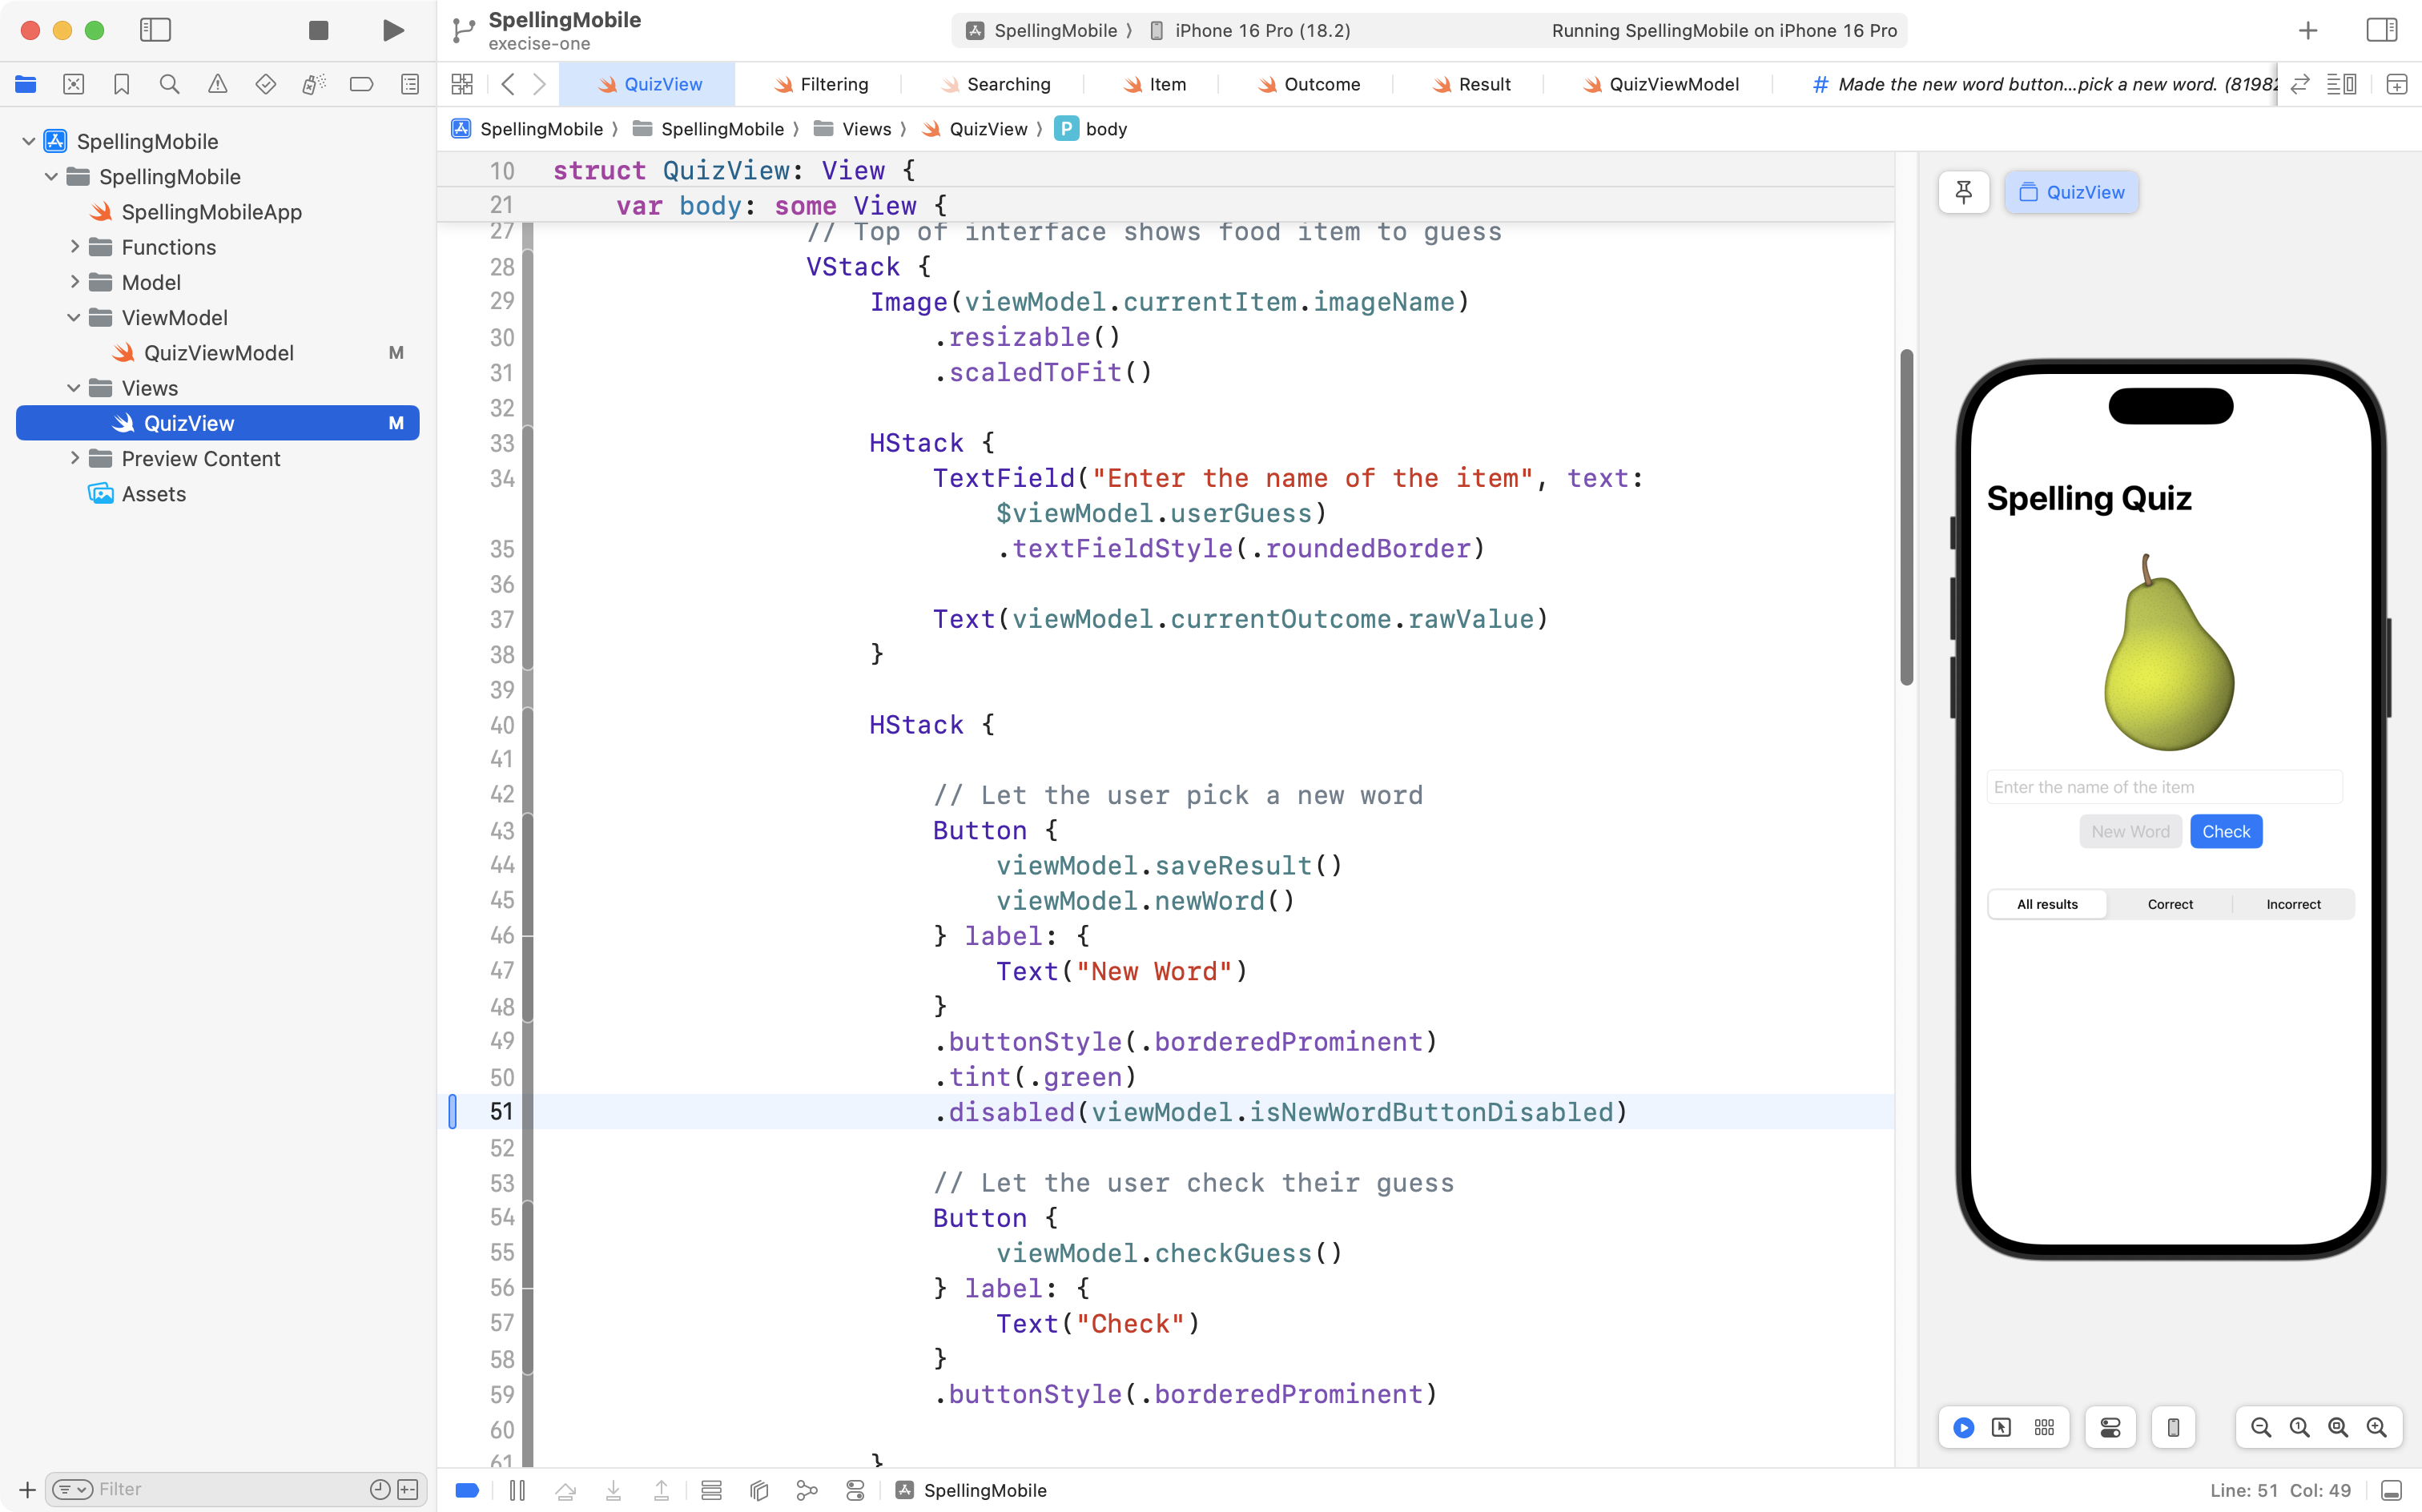Switch to the Filtering tab
Viewport: 2422px width, 1512px height.
pos(821,84)
